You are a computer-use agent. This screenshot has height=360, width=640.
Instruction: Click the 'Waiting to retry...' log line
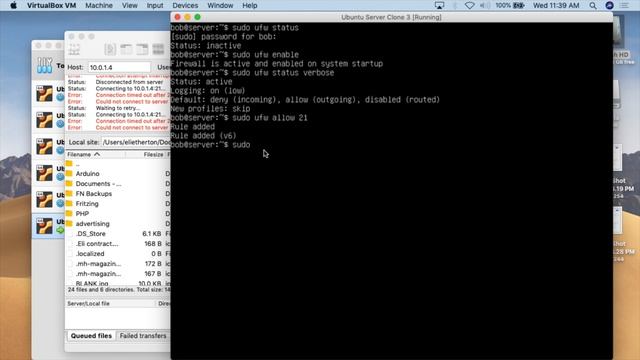point(118,108)
